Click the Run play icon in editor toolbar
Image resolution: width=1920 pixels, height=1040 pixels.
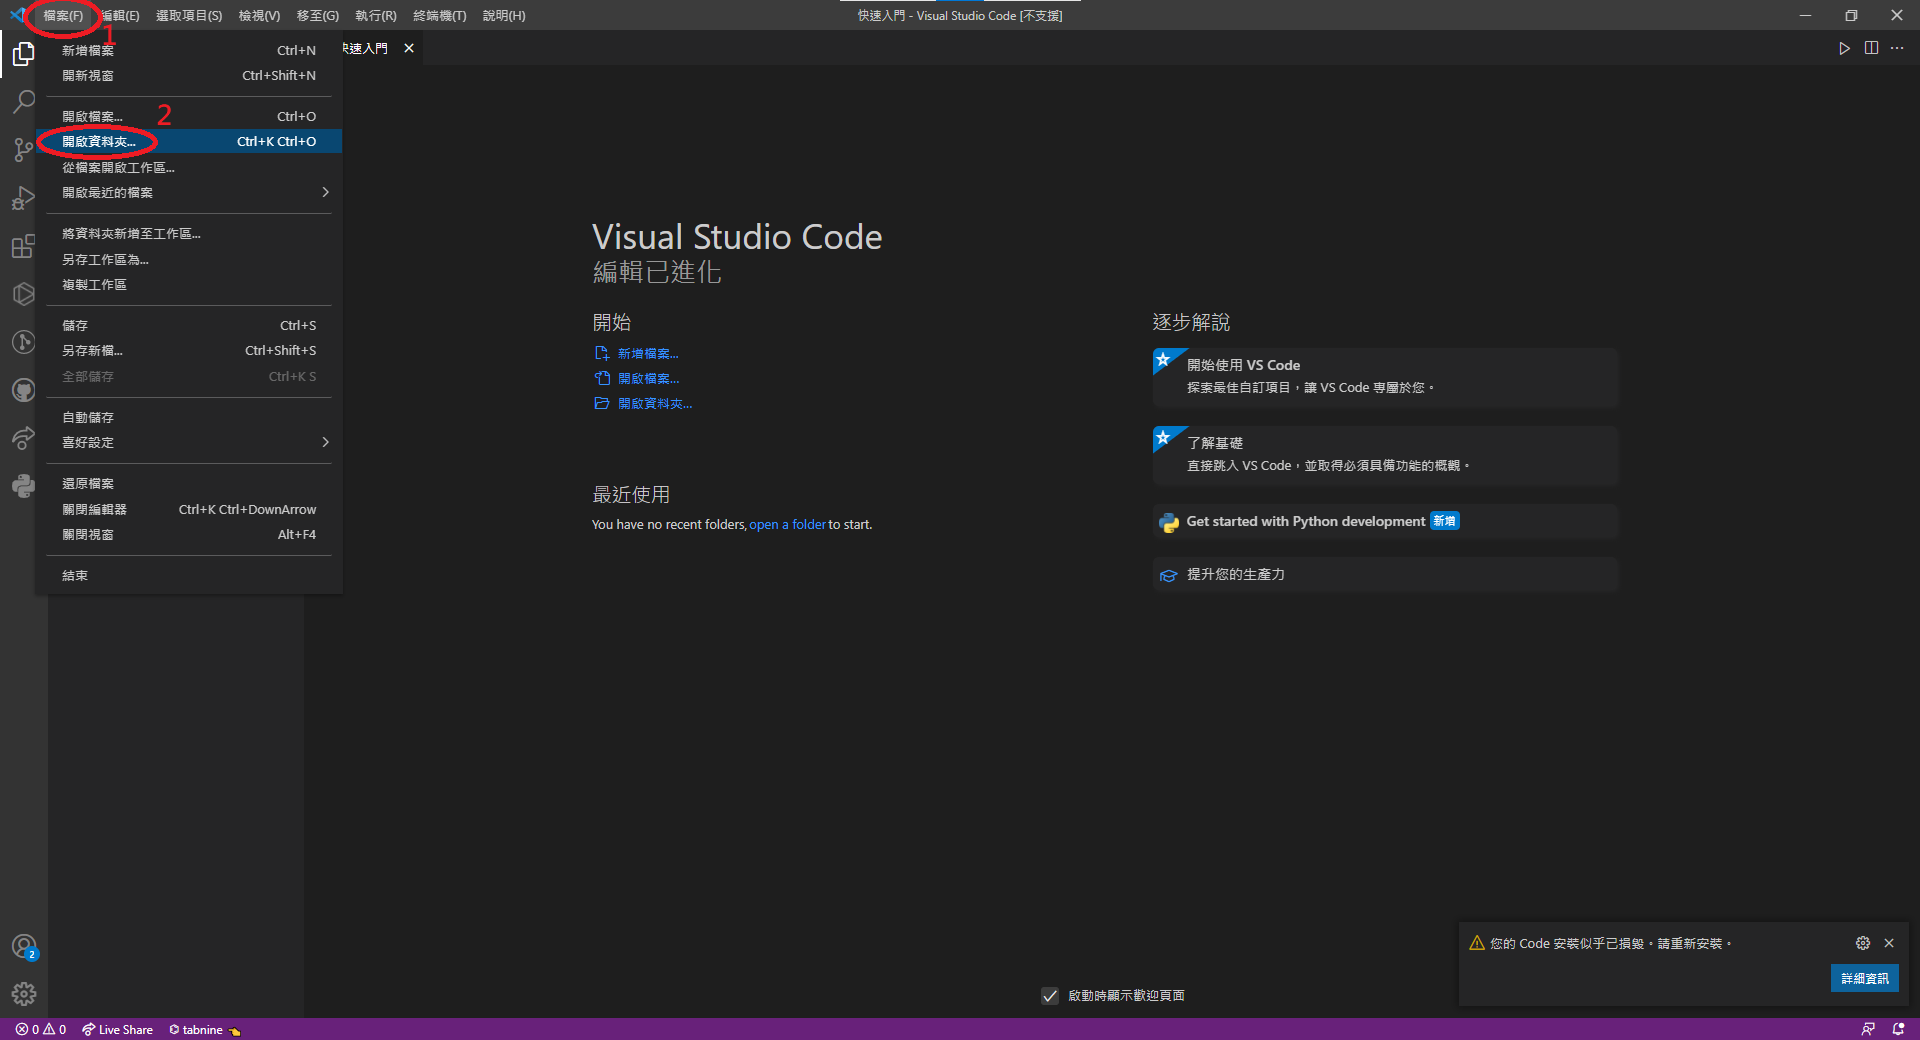tap(1844, 48)
